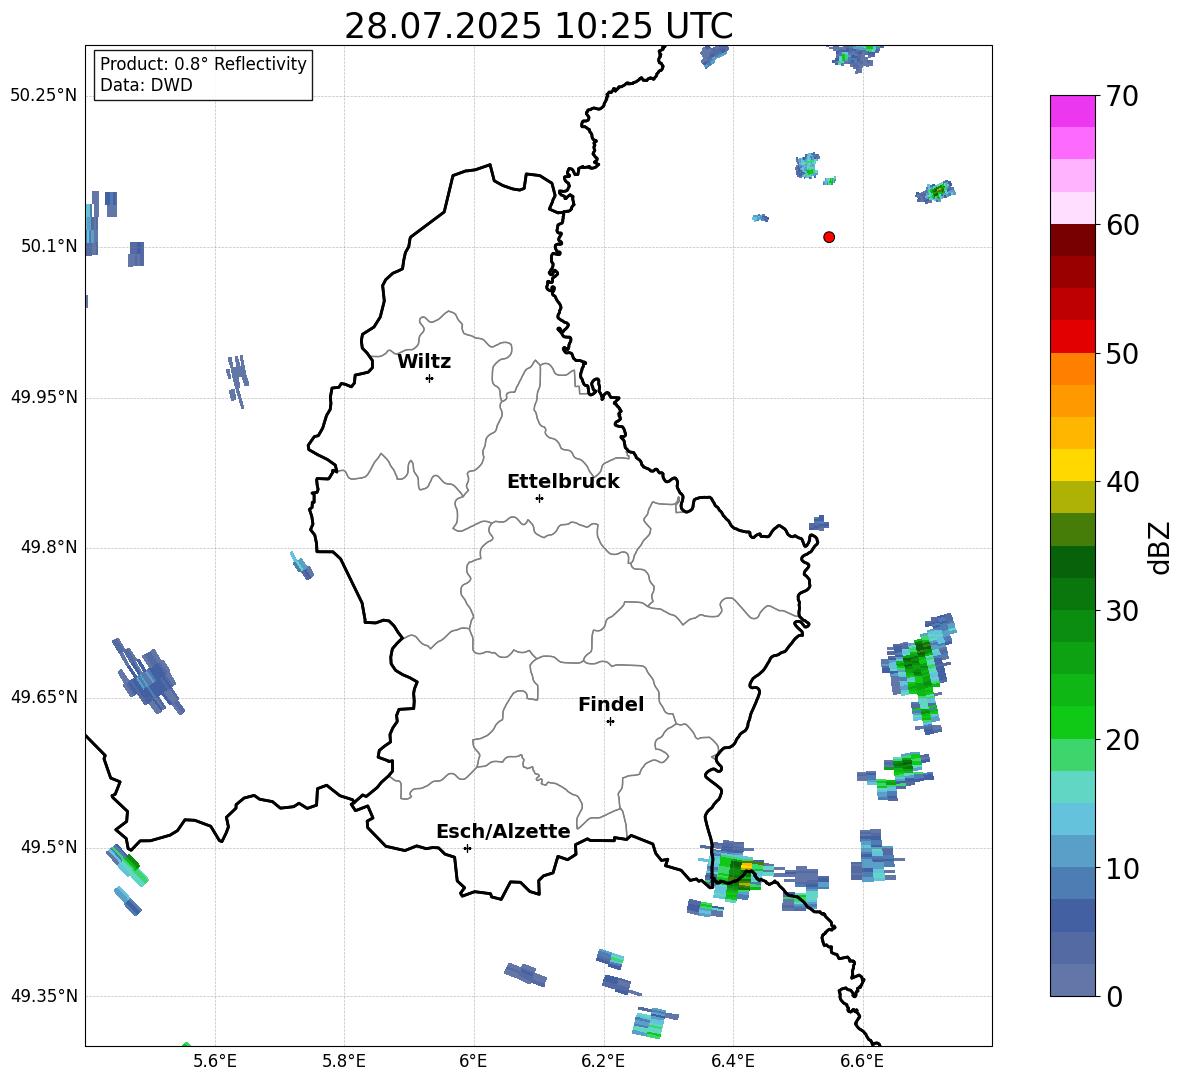Pick the dark red swatch just below 60 dBZ
The height and width of the screenshot is (1081, 1184).
click(1073, 240)
